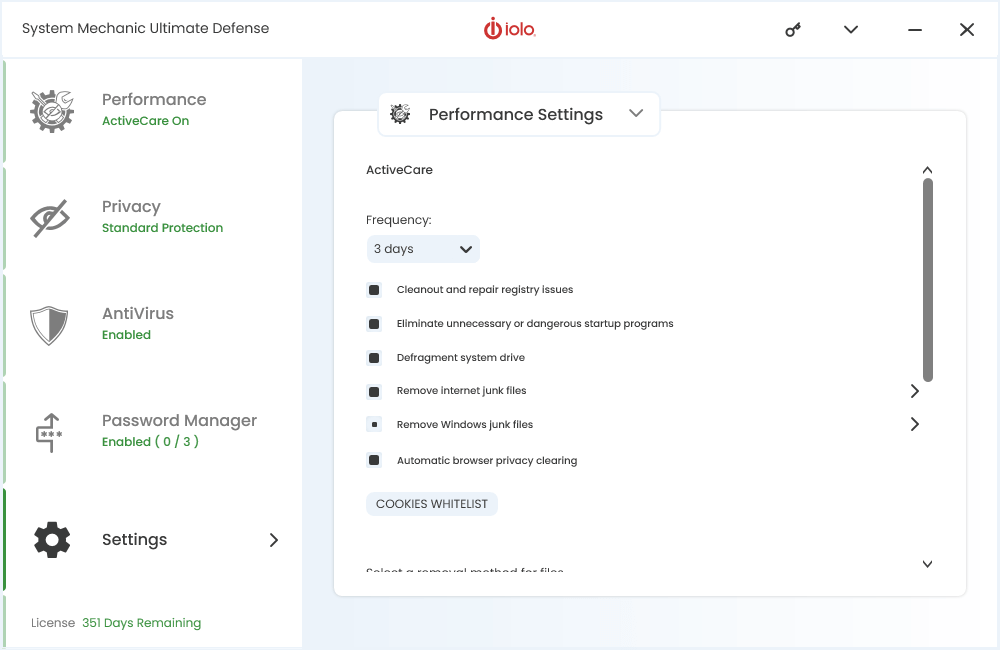Disable Automatic browser privacy clearing
Screen dimensions: 1000x650
(x=374, y=460)
